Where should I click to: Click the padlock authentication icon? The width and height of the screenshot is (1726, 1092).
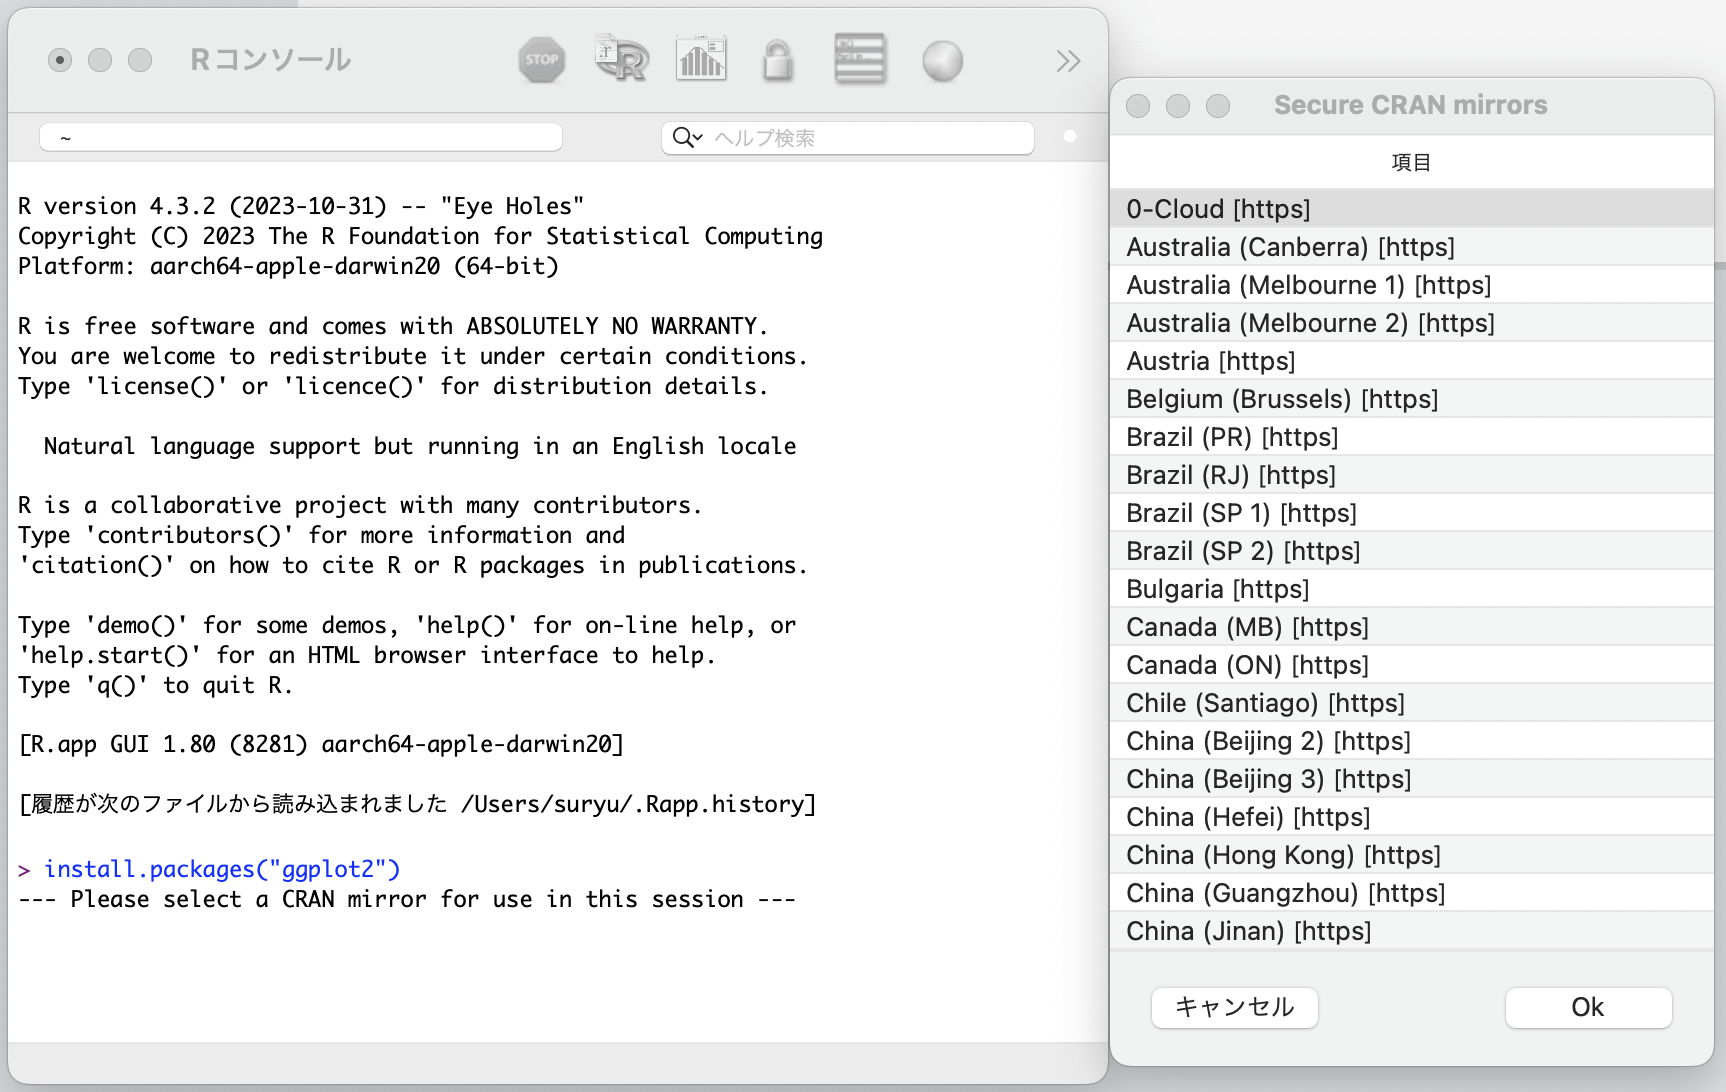point(778,60)
